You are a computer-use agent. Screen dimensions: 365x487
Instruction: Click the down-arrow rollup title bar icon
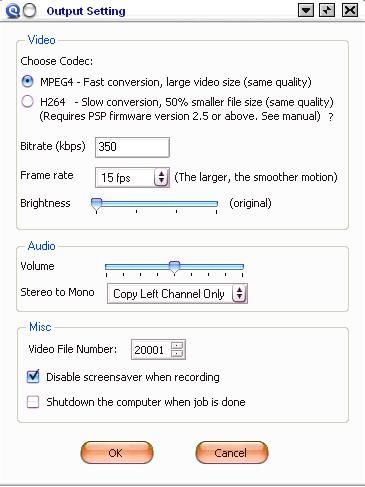[x=306, y=11]
